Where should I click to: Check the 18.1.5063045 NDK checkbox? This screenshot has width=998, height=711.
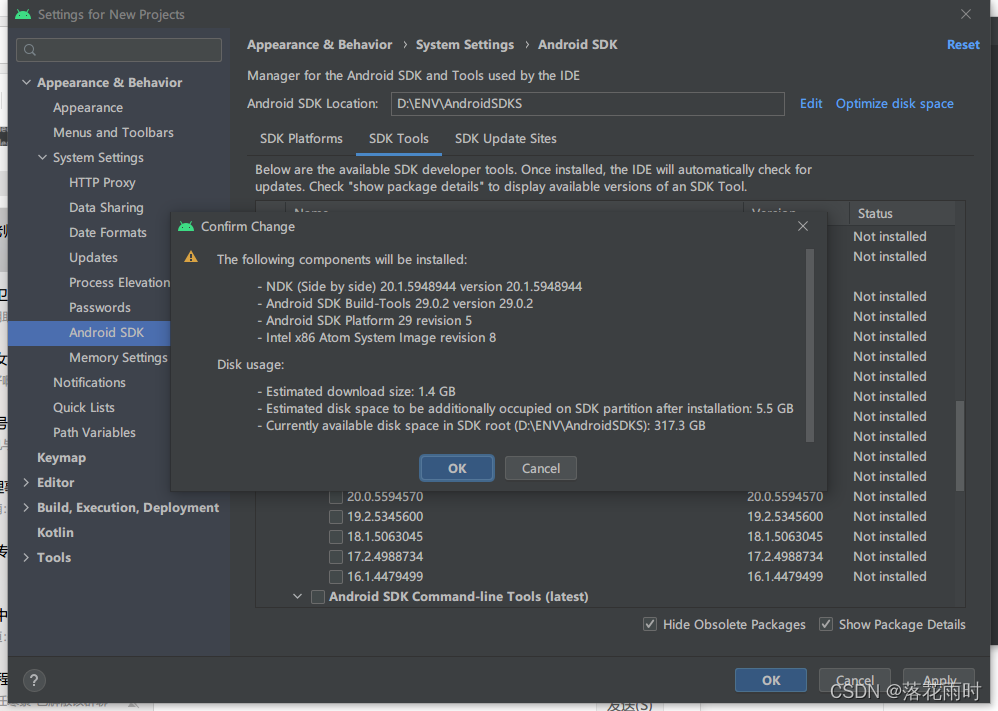(336, 537)
